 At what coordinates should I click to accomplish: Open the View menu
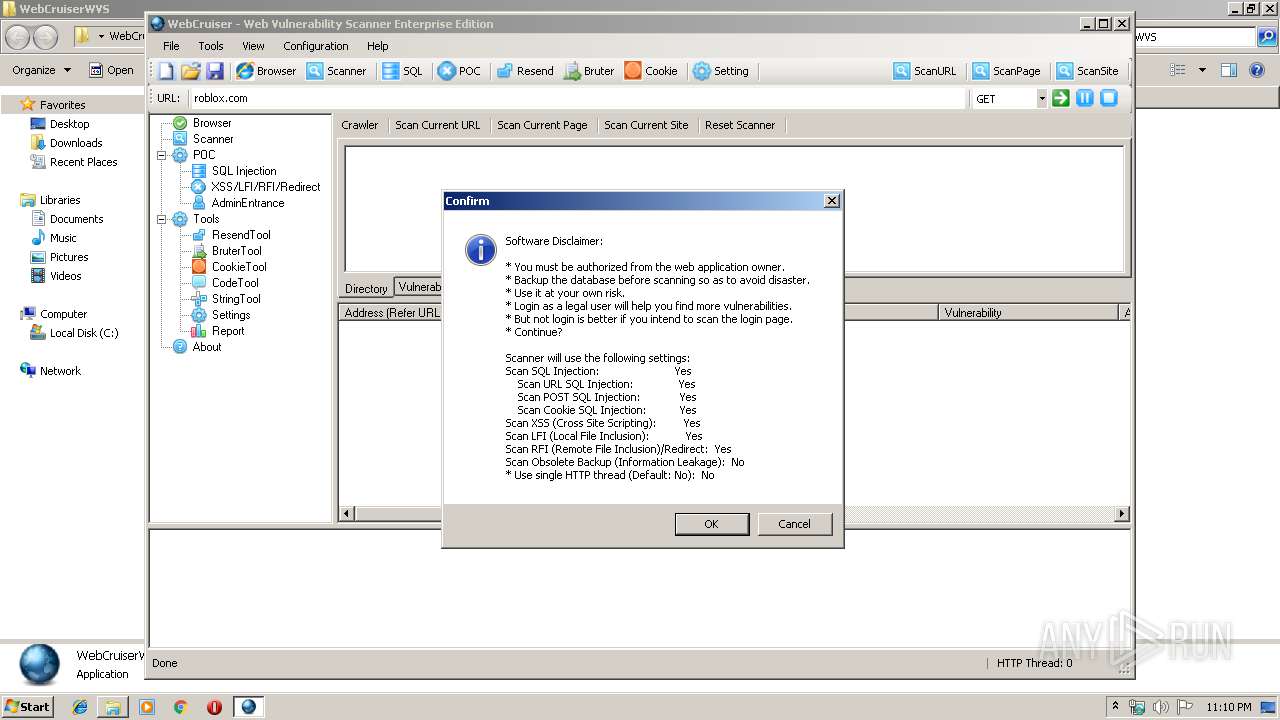[x=253, y=46]
